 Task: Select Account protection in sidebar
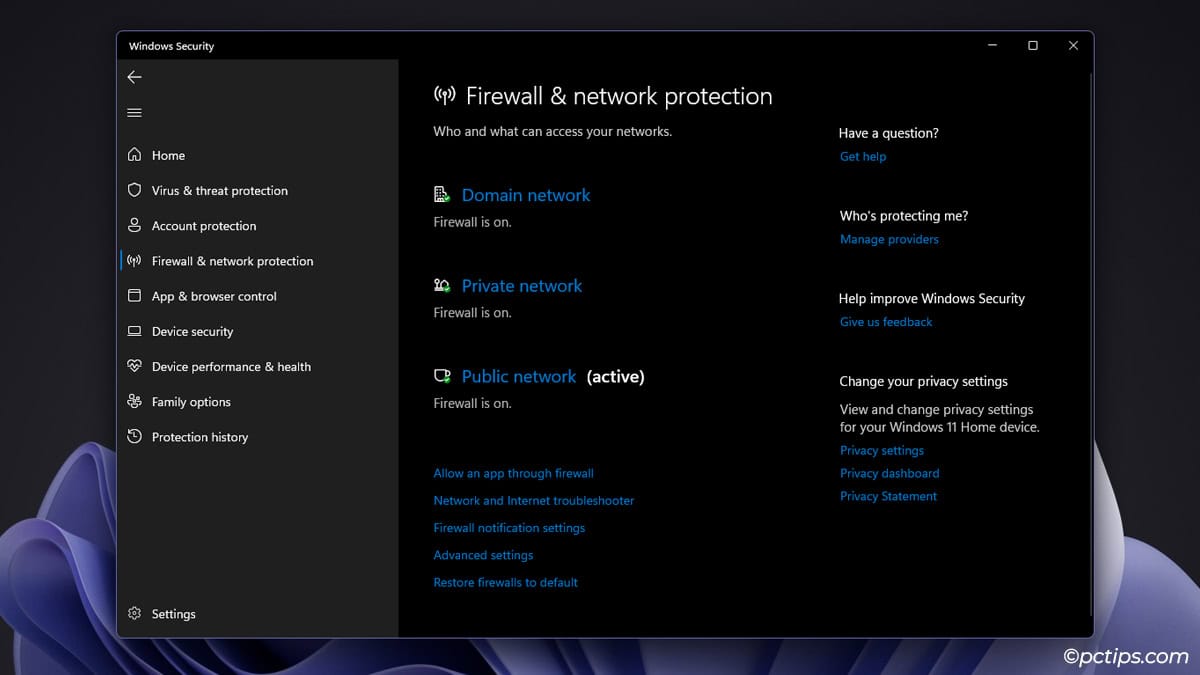(x=204, y=226)
